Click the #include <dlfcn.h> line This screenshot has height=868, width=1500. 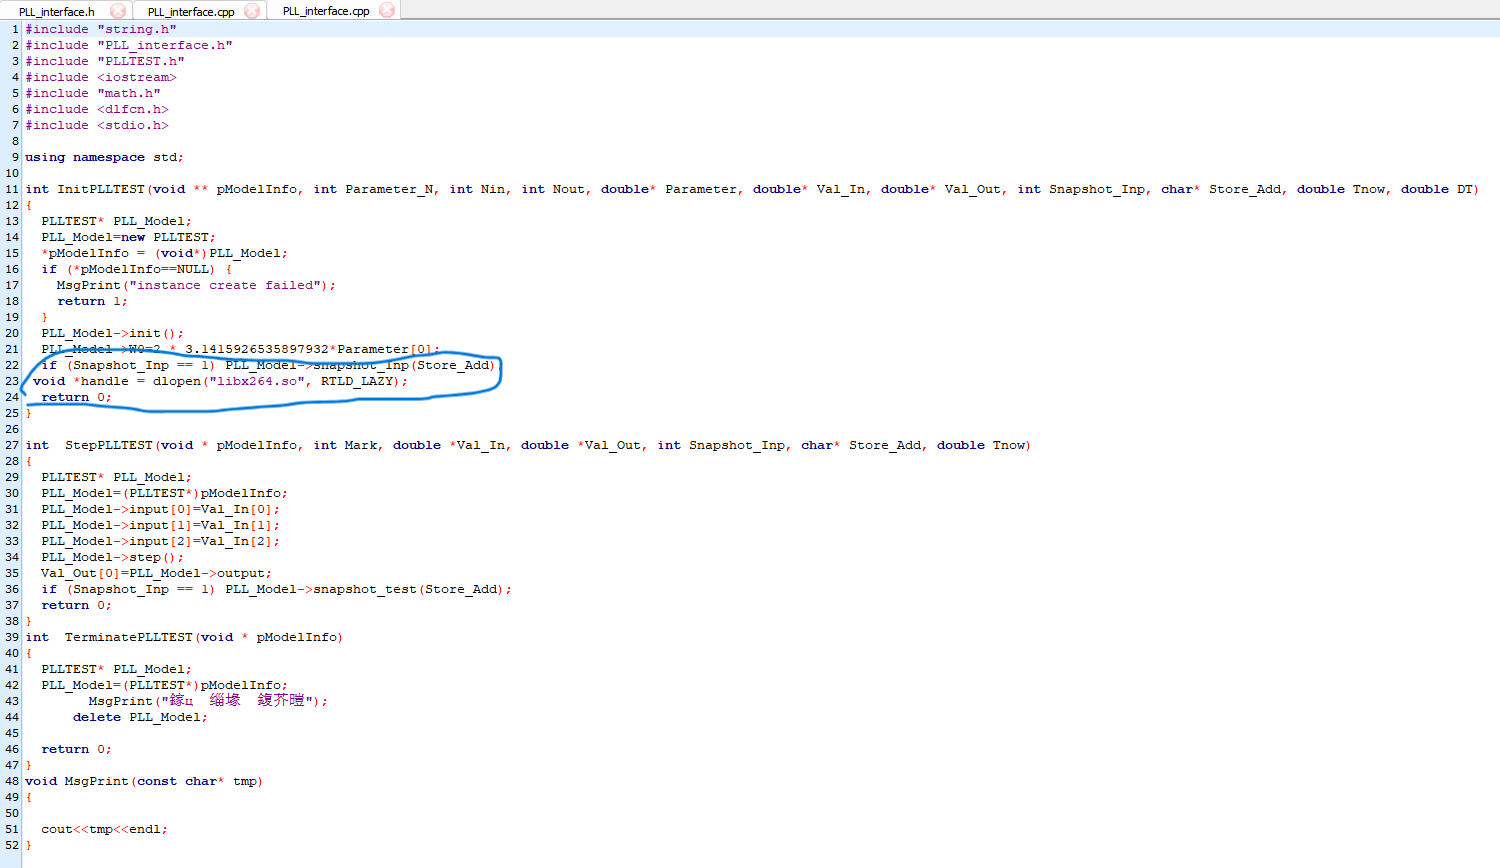[x=96, y=109]
